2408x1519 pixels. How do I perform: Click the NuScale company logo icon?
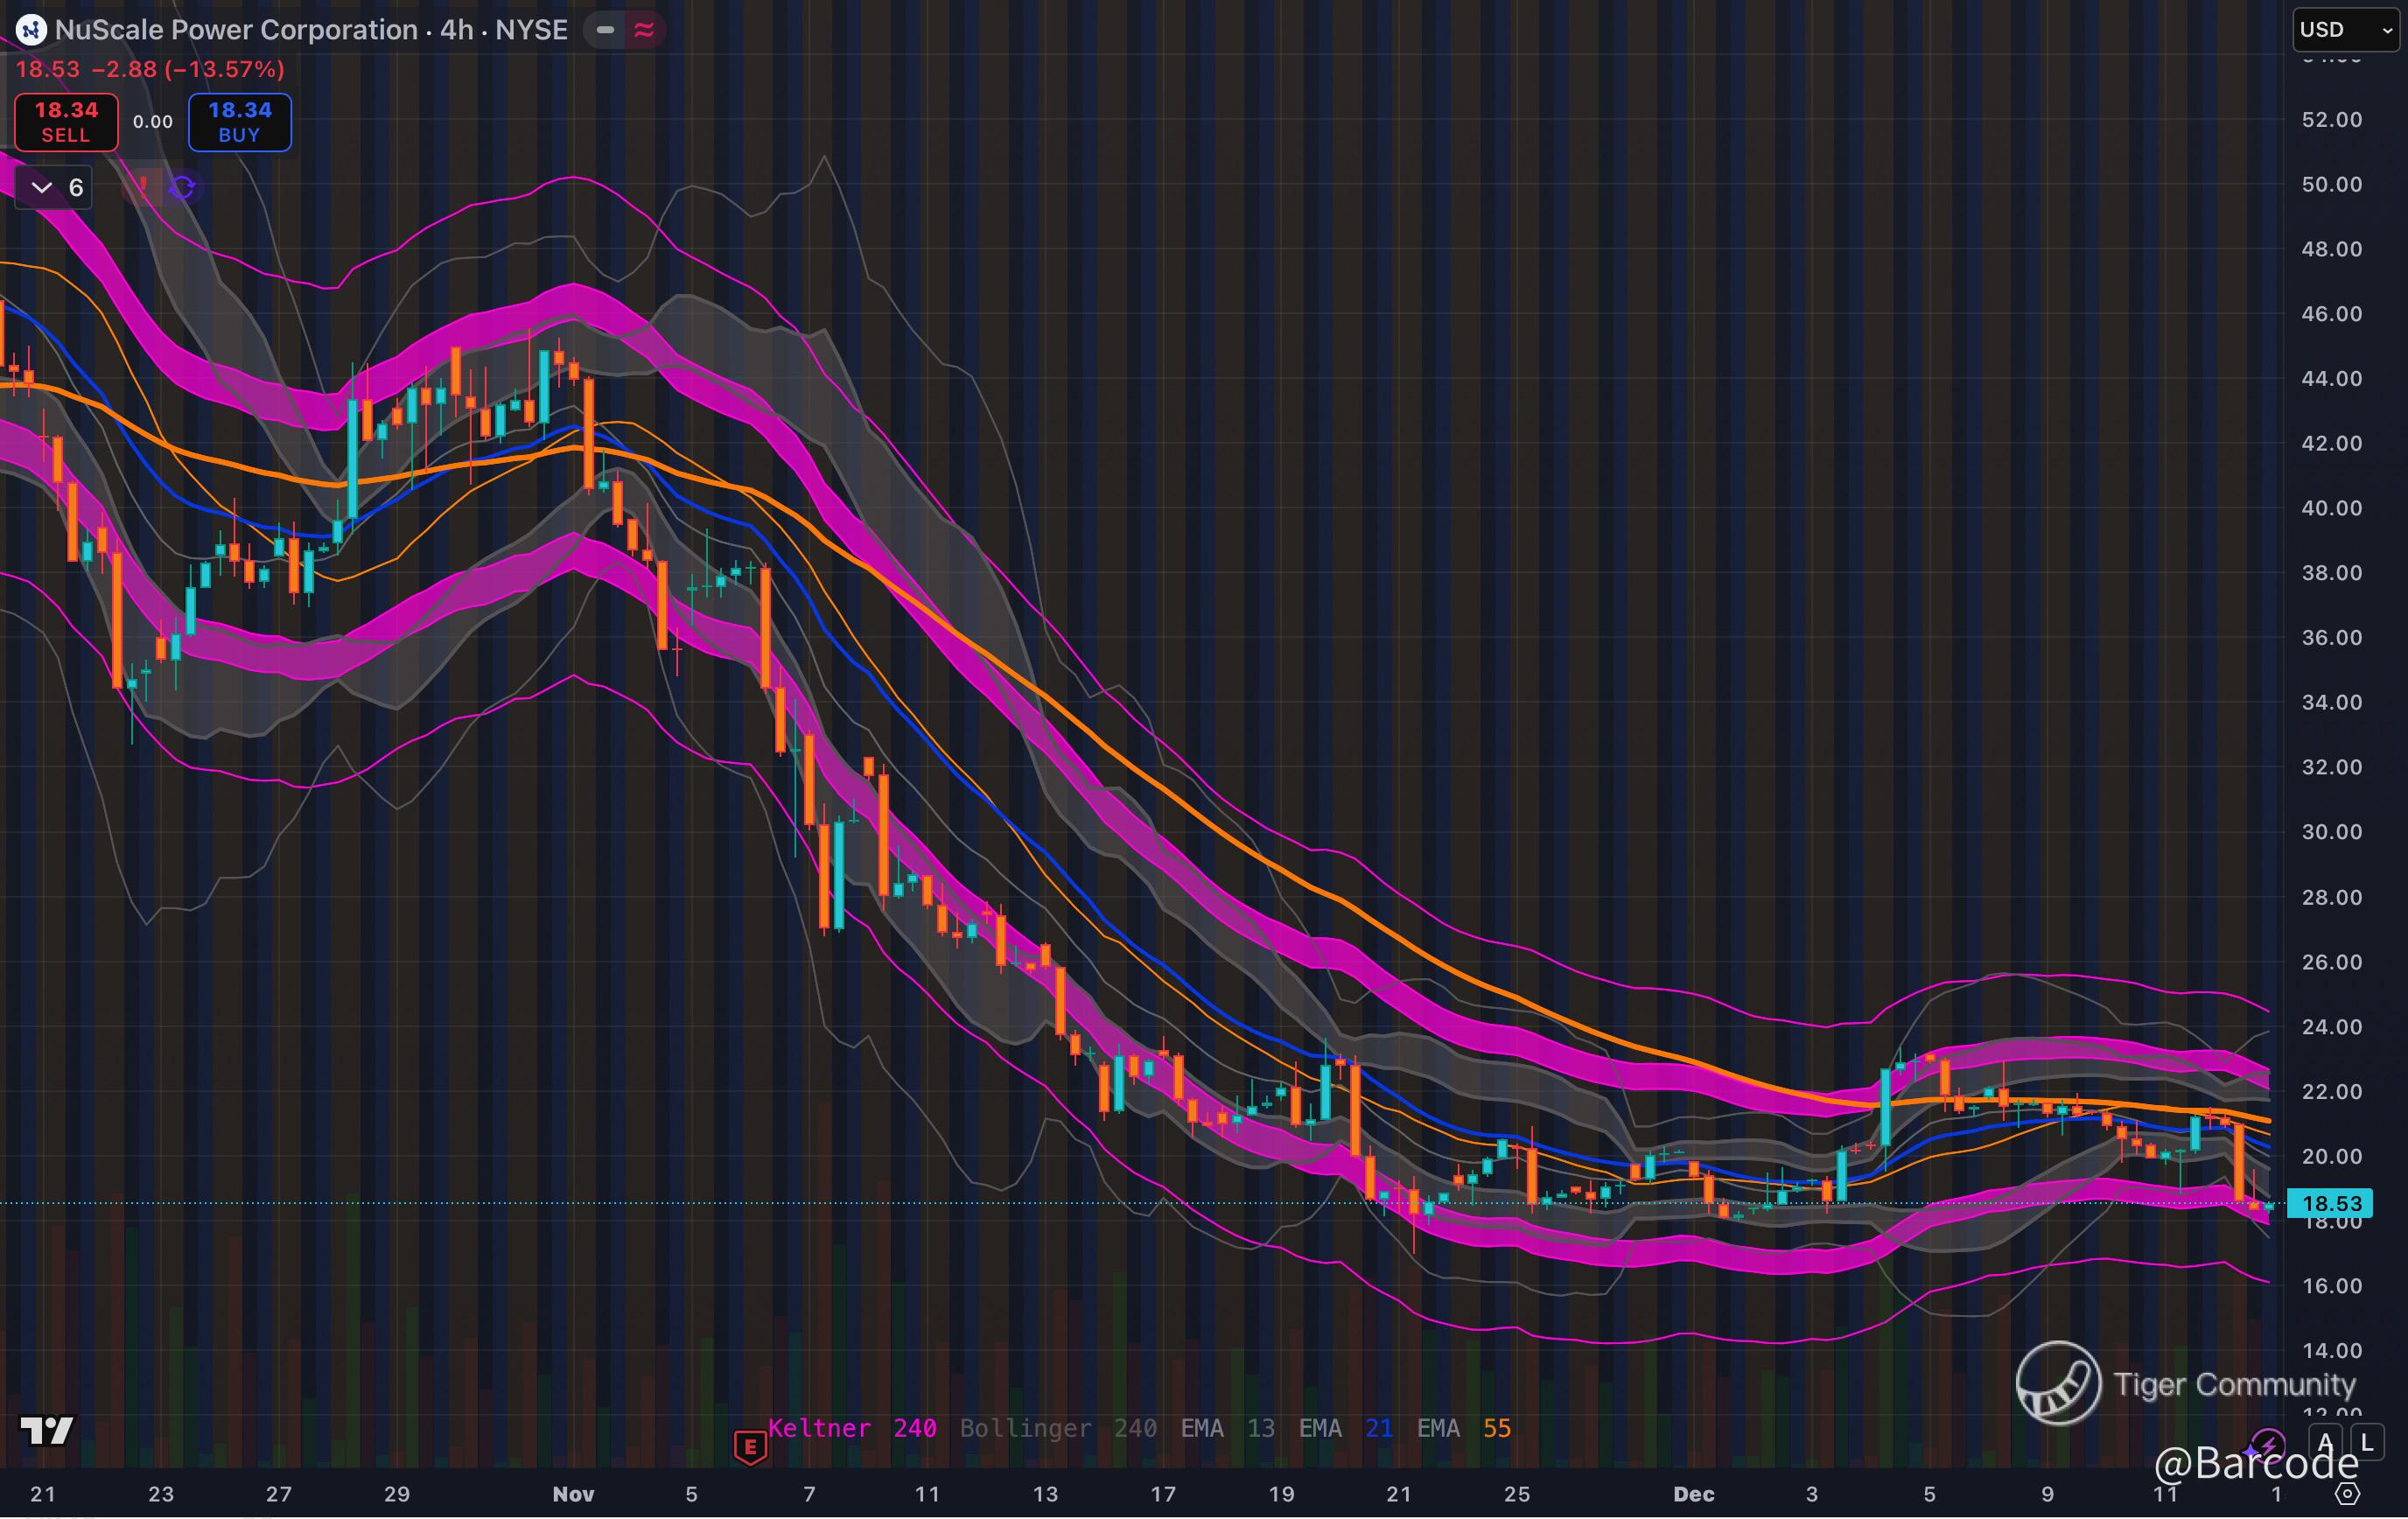tap(31, 30)
